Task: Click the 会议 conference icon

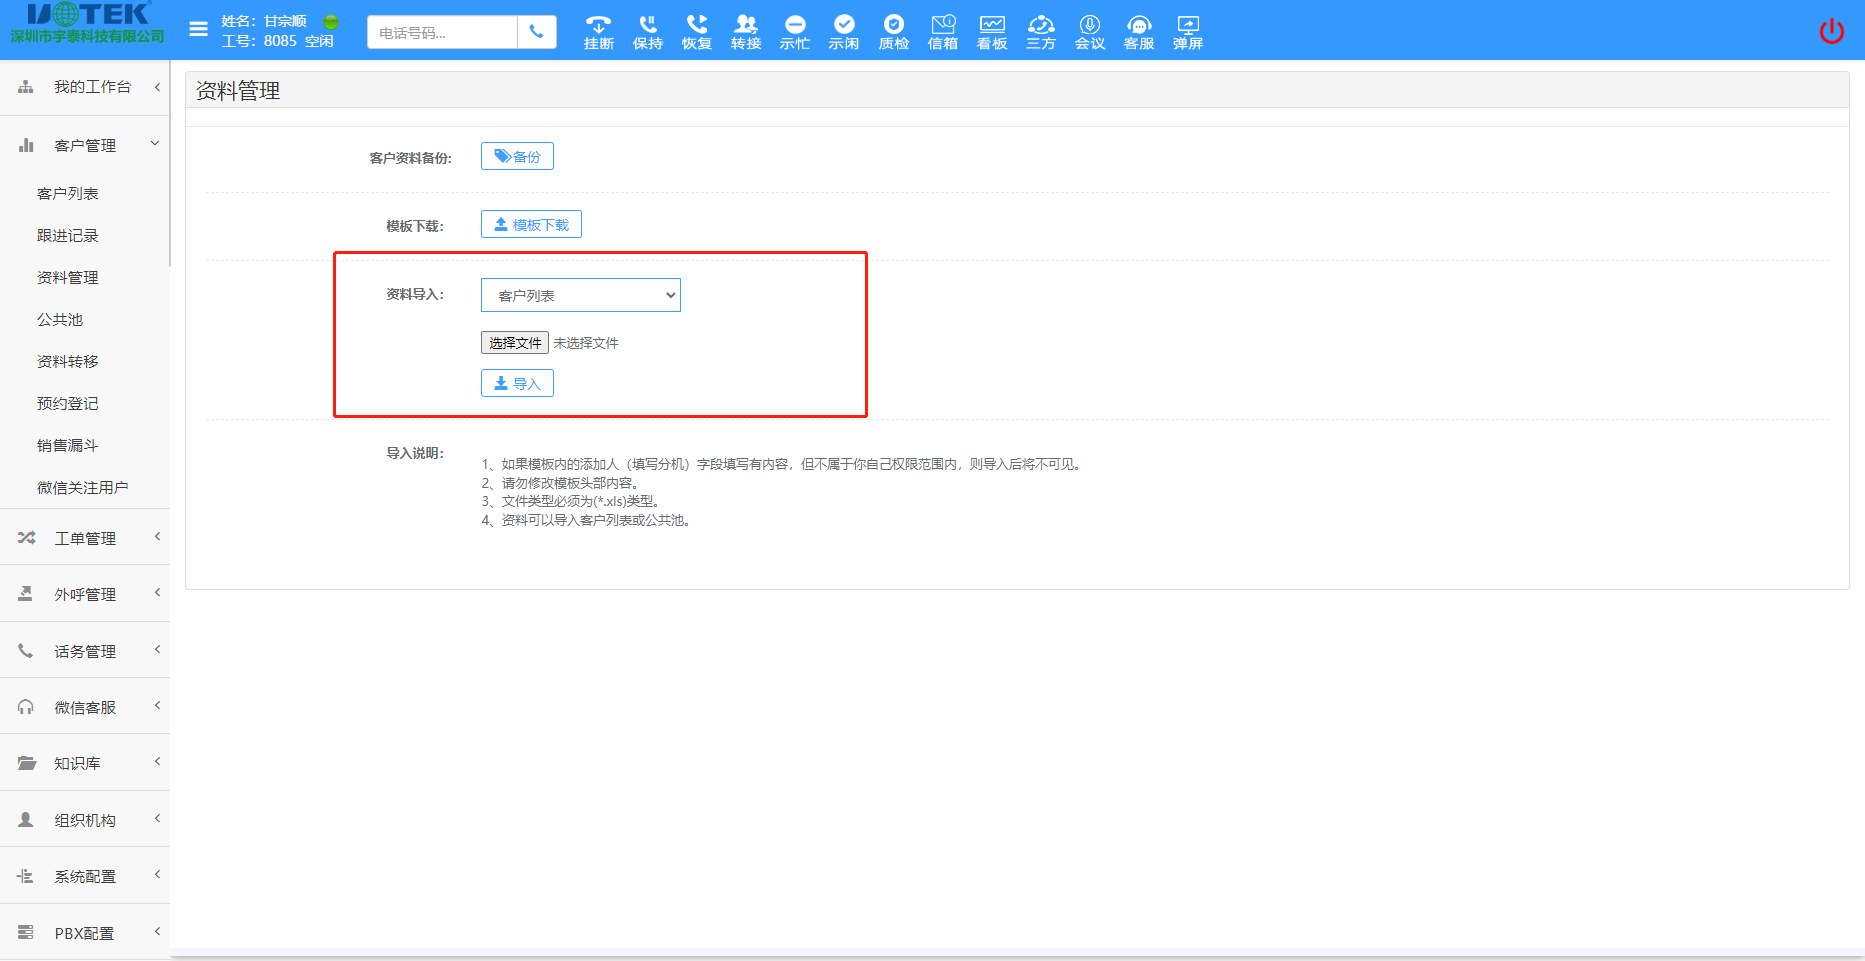Action: point(1089,30)
